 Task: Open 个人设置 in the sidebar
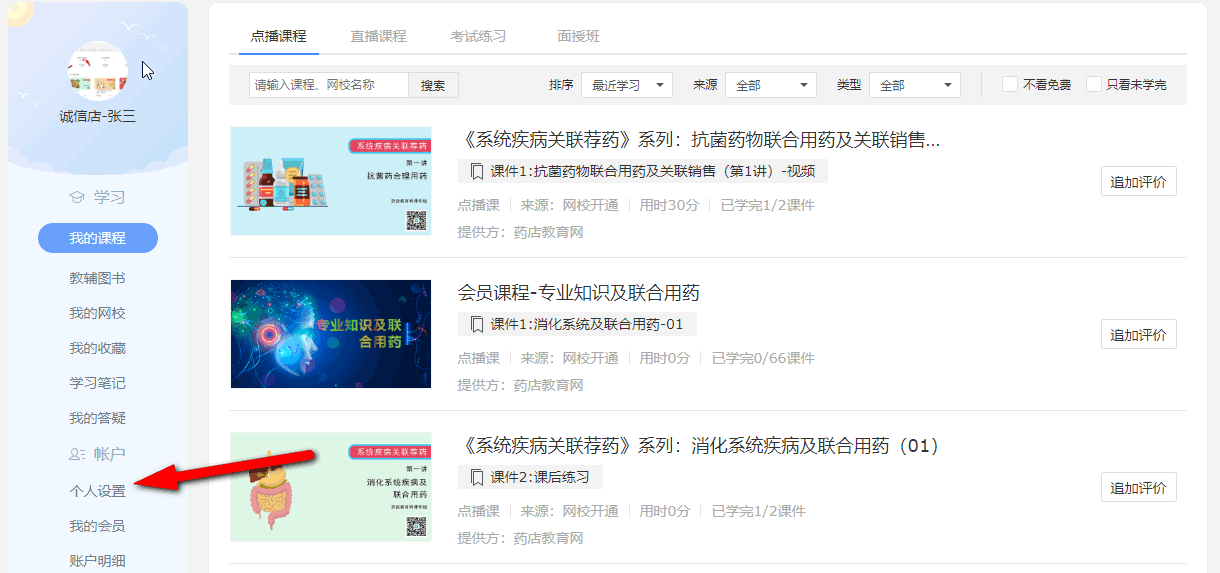click(97, 491)
